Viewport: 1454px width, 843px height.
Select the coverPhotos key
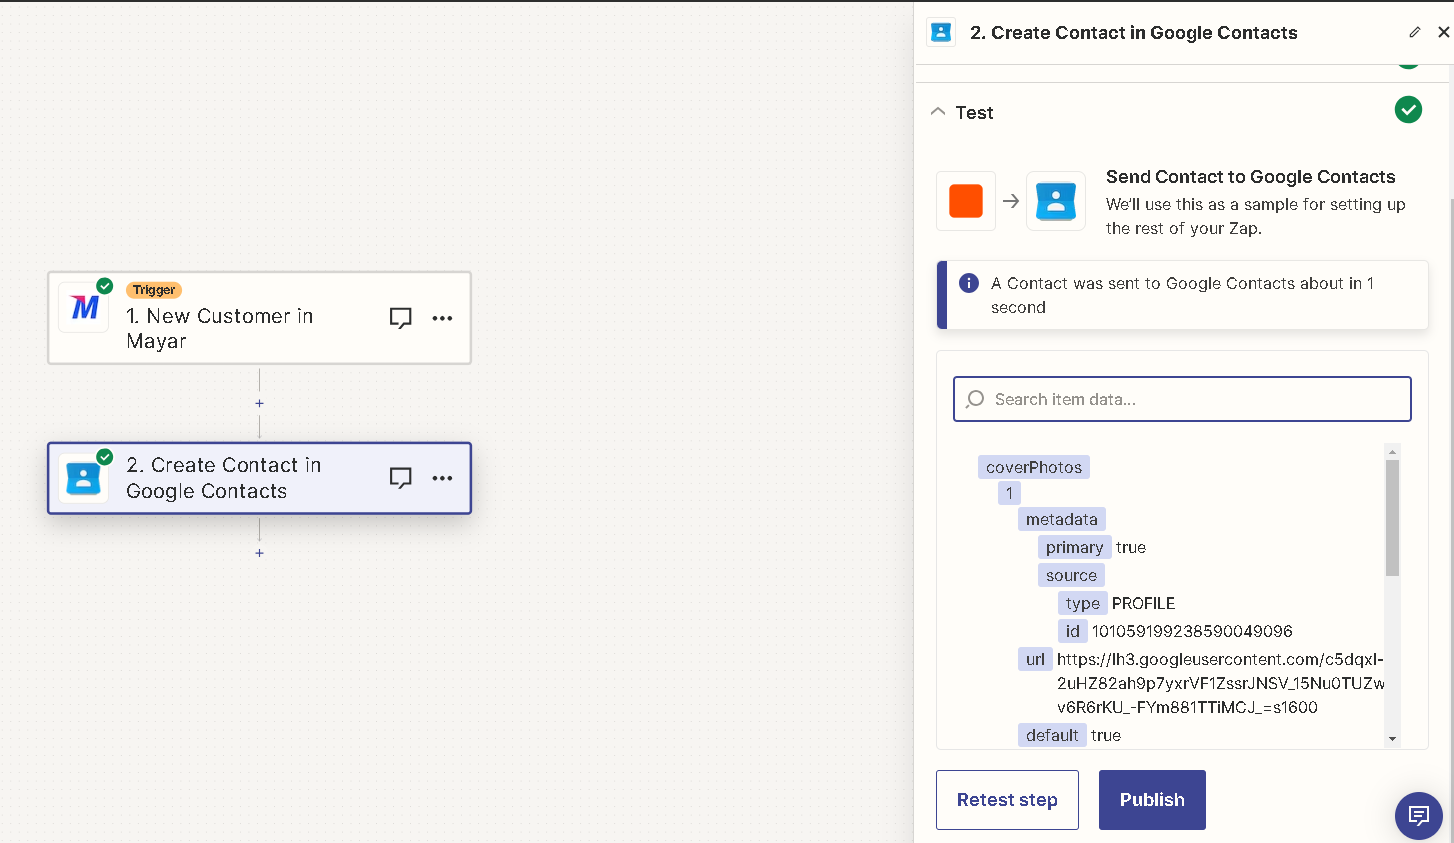click(x=1034, y=467)
